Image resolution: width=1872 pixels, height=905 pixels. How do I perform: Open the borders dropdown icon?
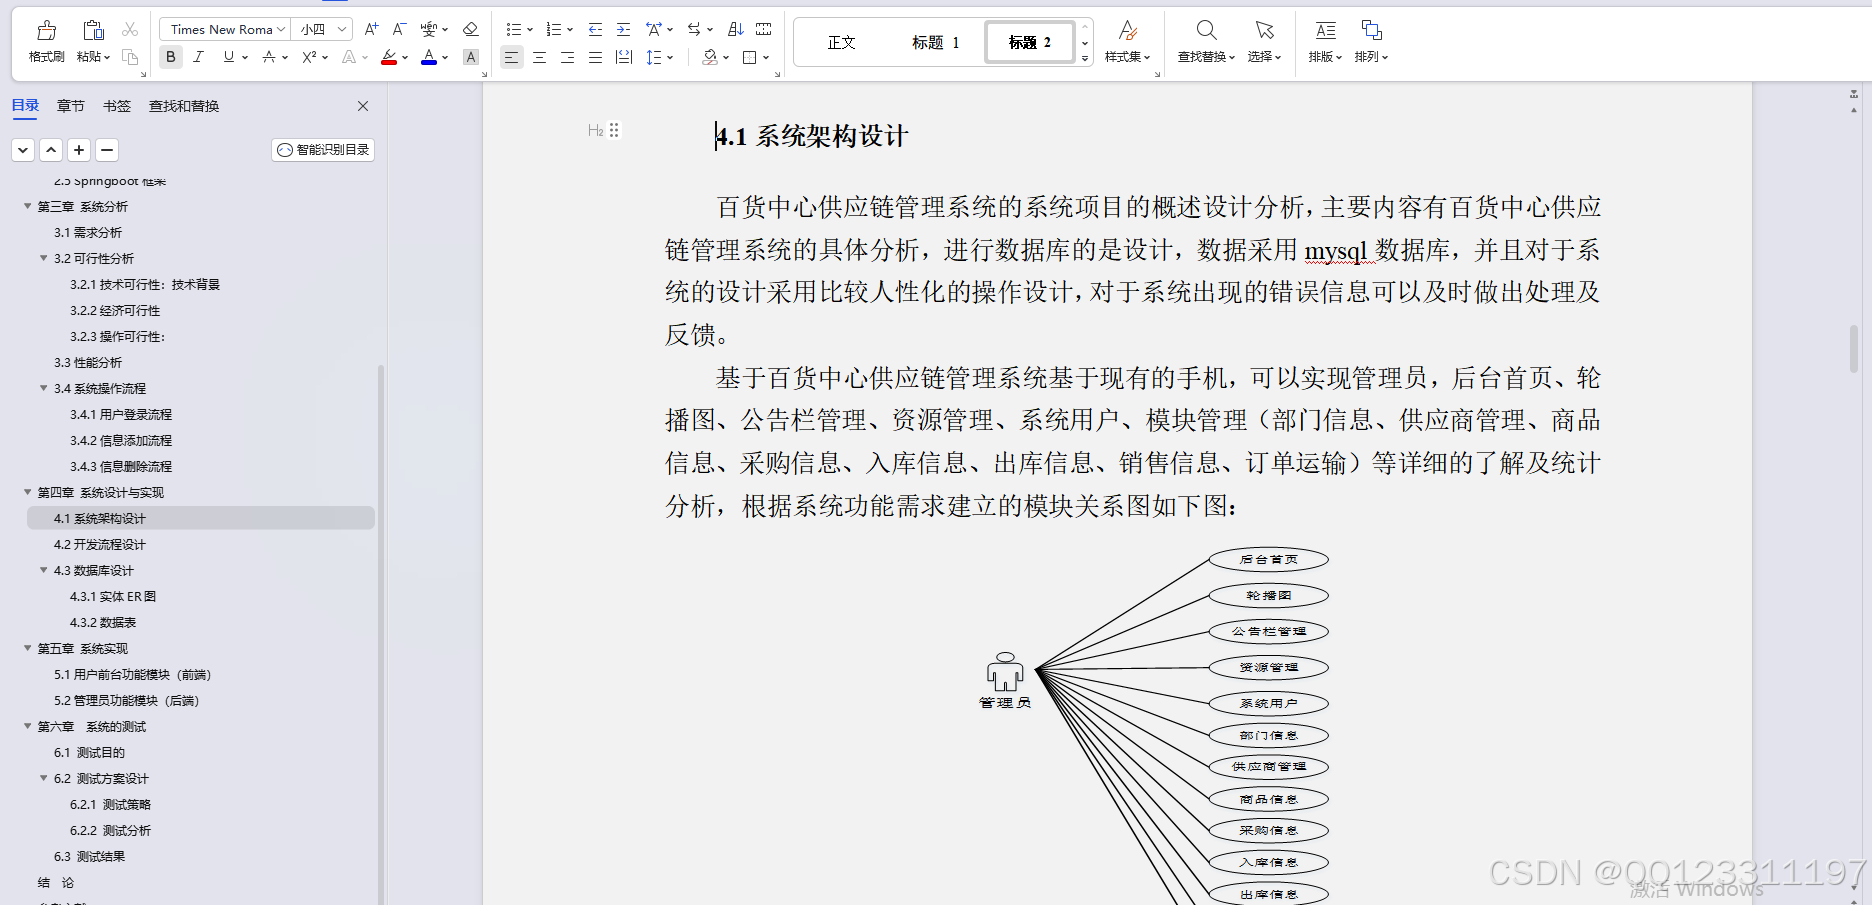coord(756,57)
